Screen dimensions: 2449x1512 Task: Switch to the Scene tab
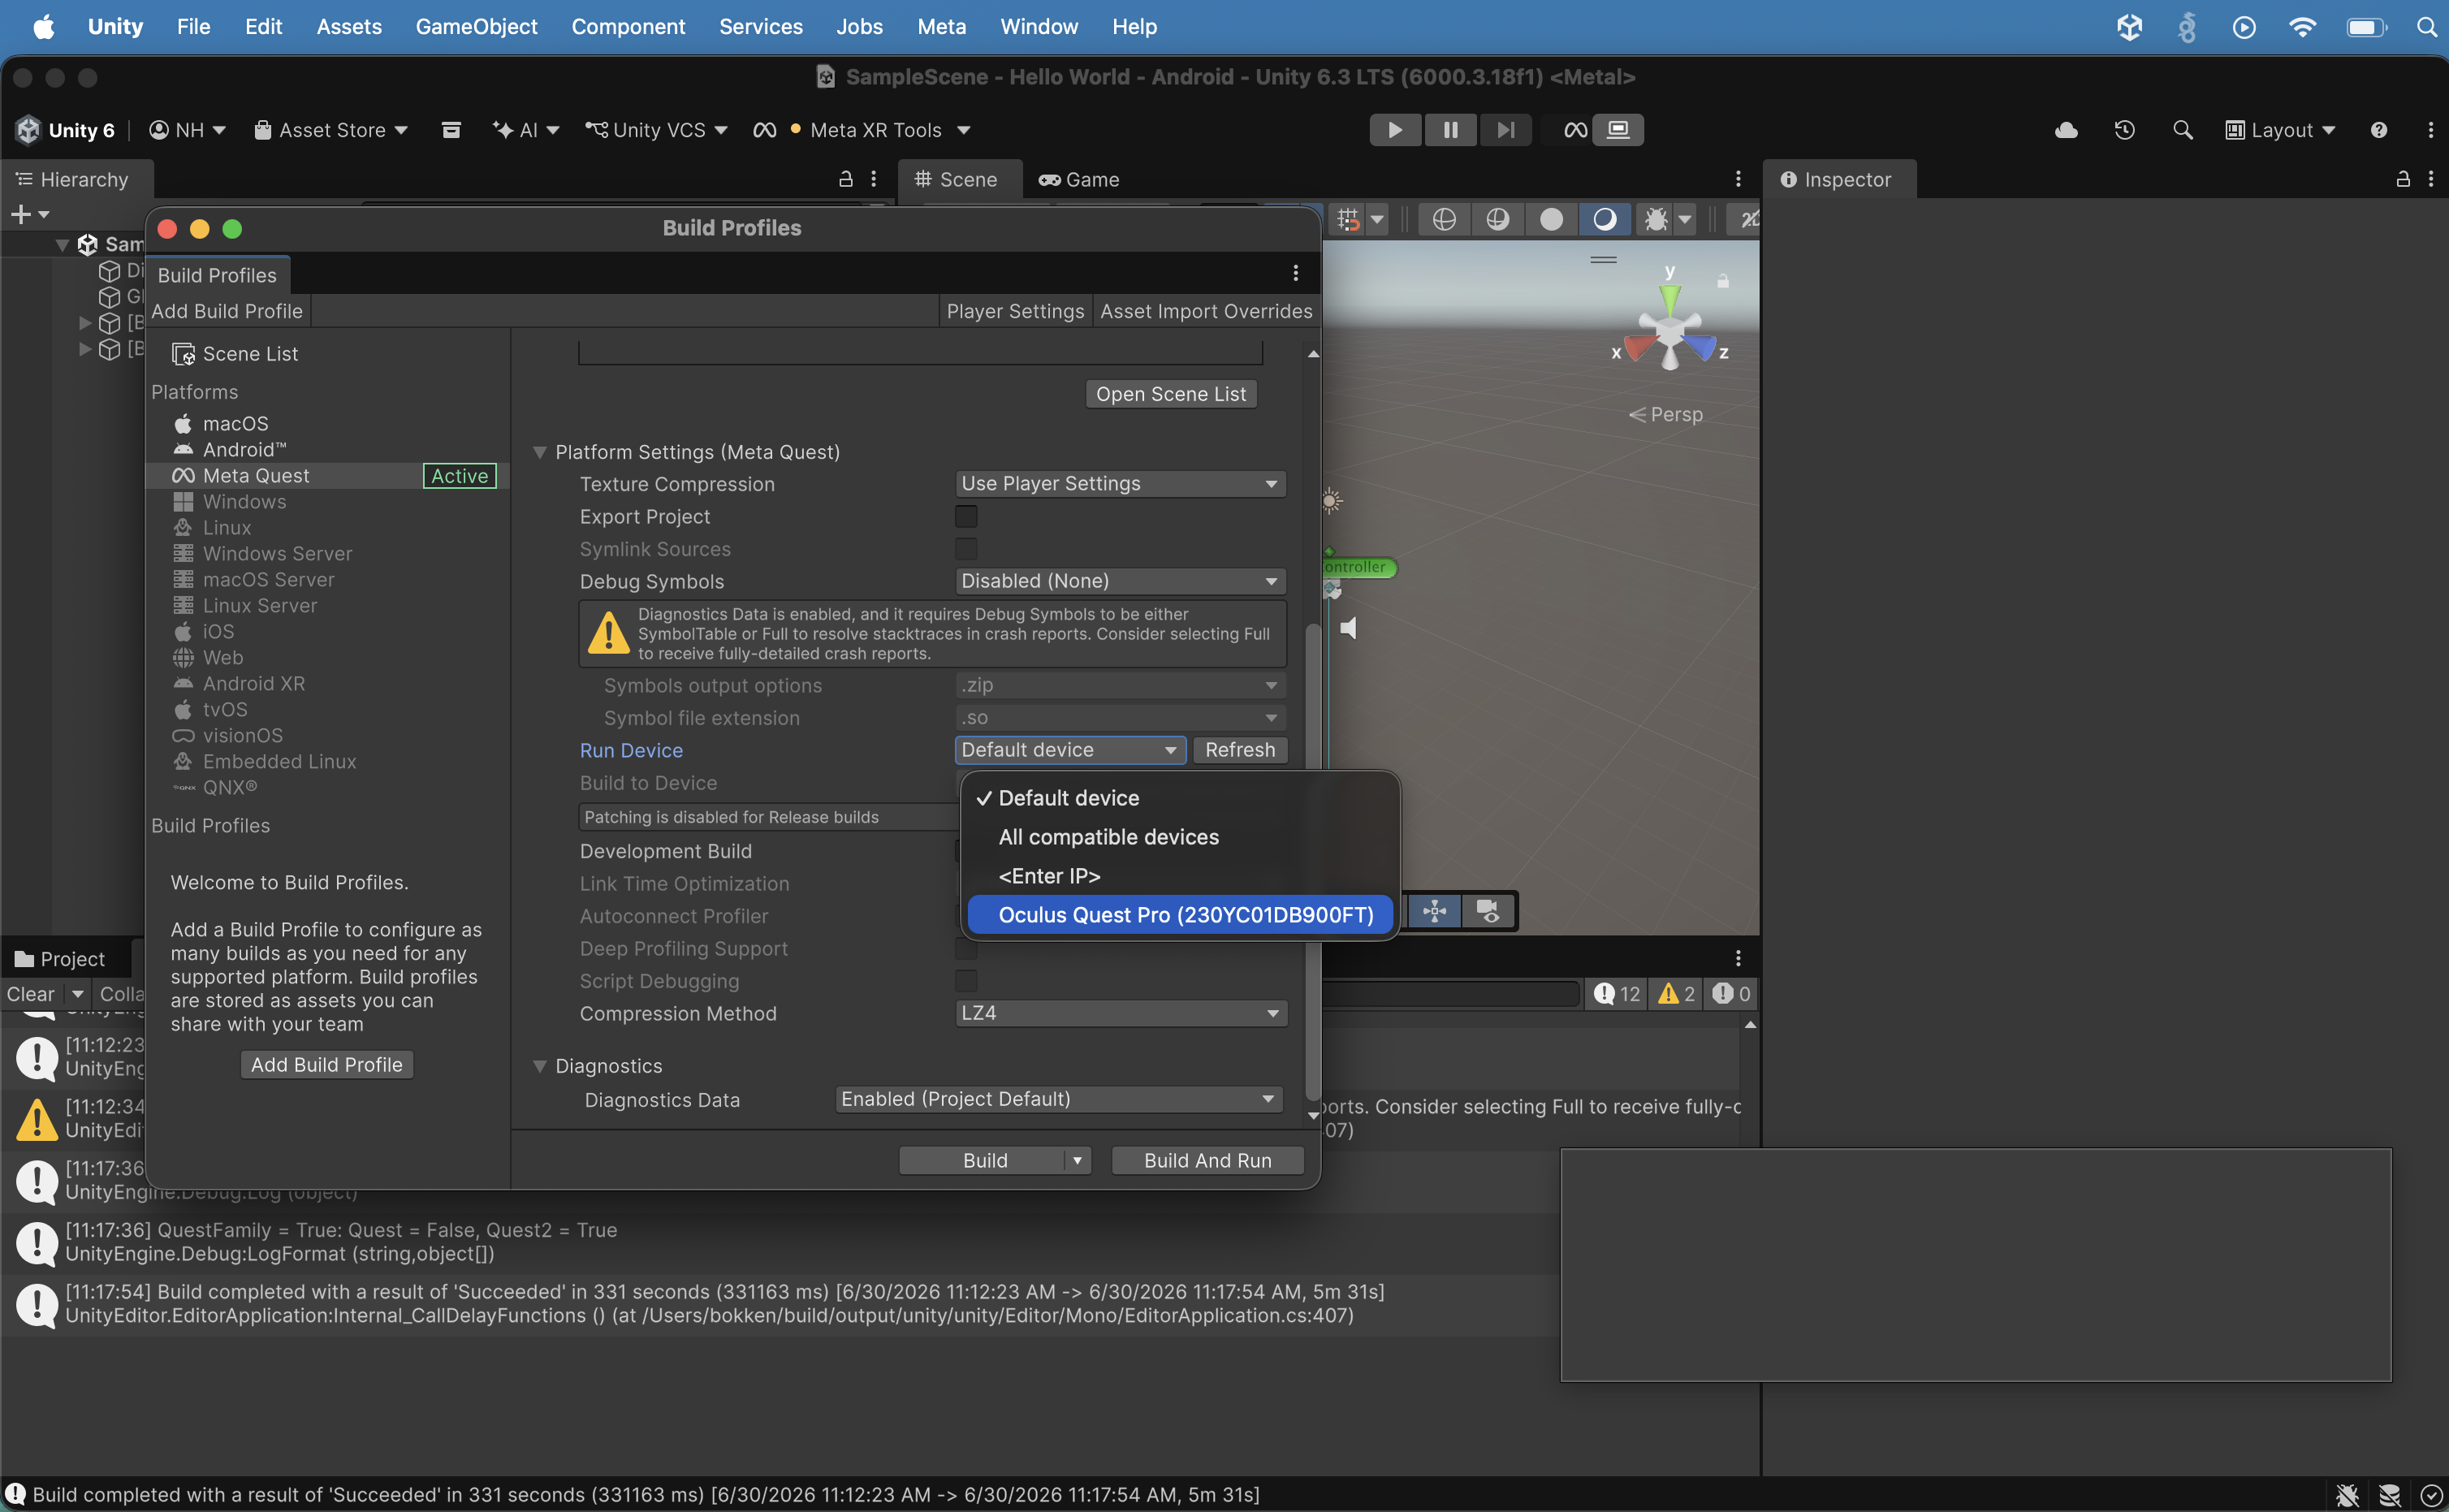coord(957,180)
